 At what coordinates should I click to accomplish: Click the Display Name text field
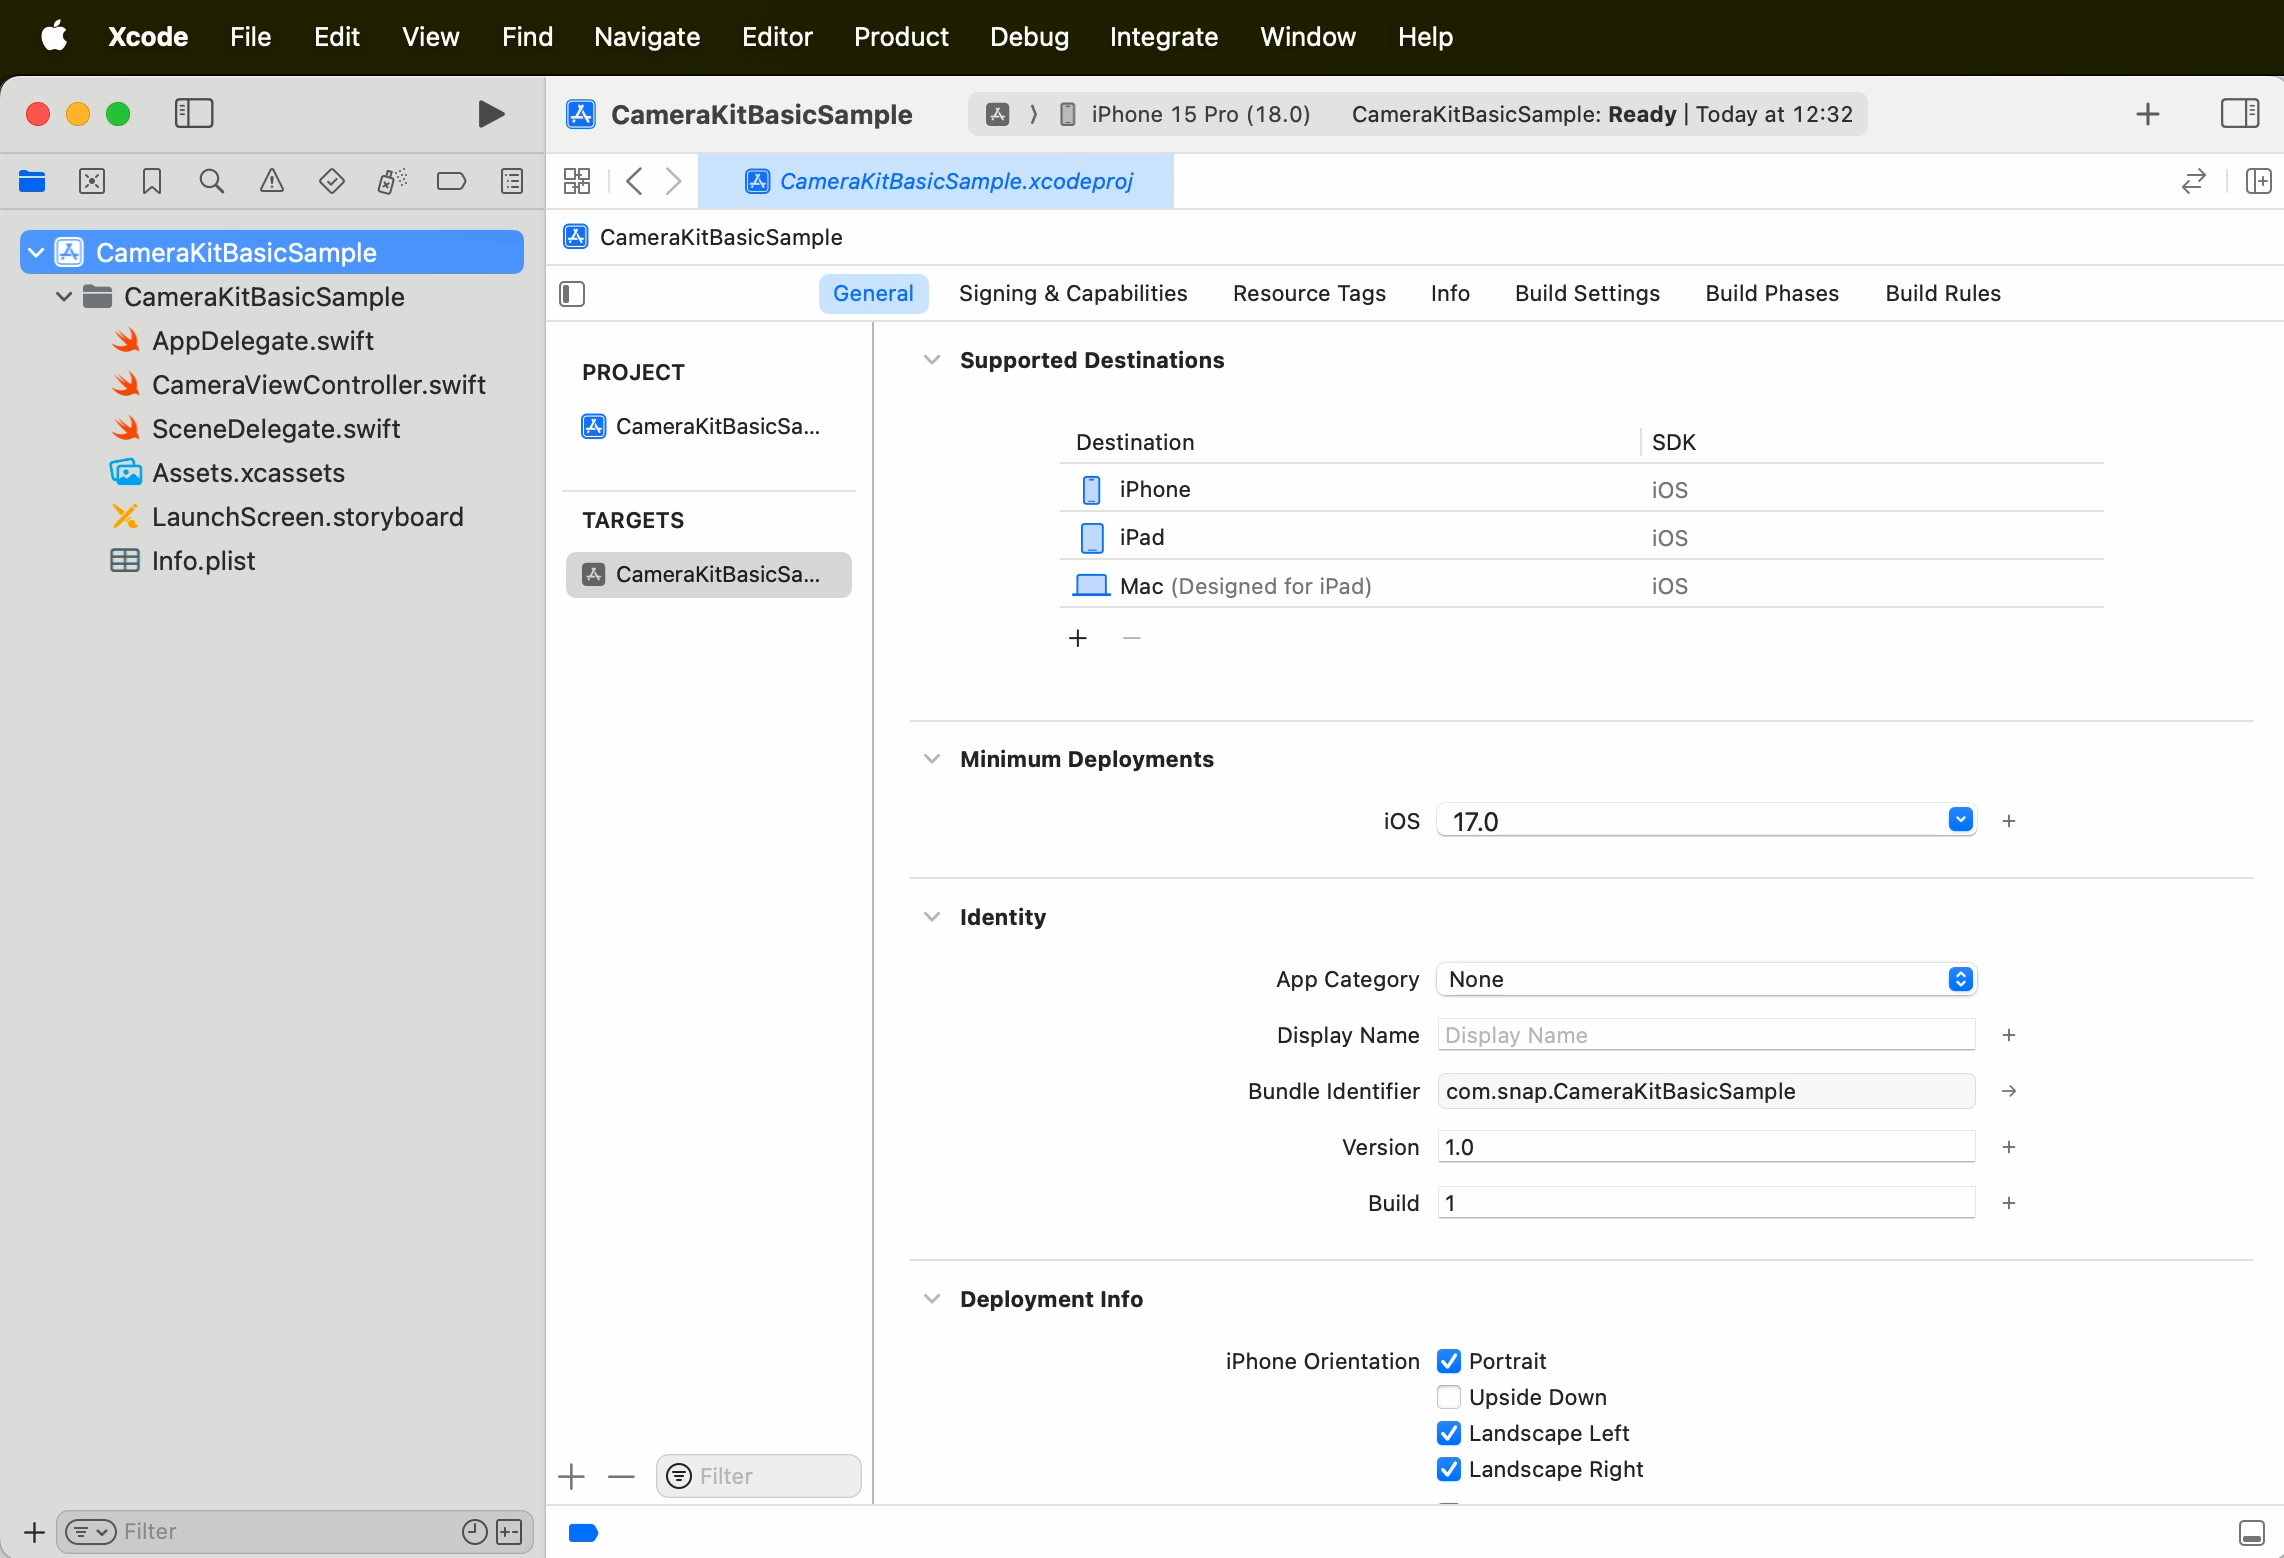click(x=1705, y=1035)
